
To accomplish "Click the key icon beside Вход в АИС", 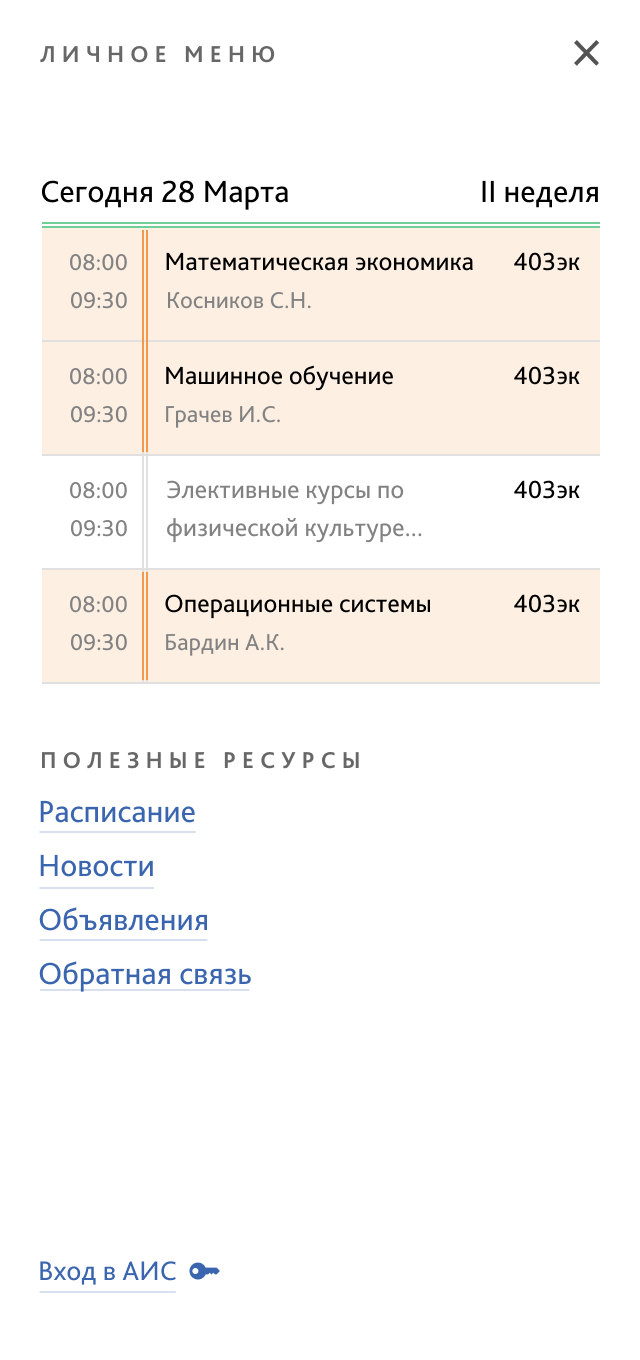I will click(x=204, y=1271).
